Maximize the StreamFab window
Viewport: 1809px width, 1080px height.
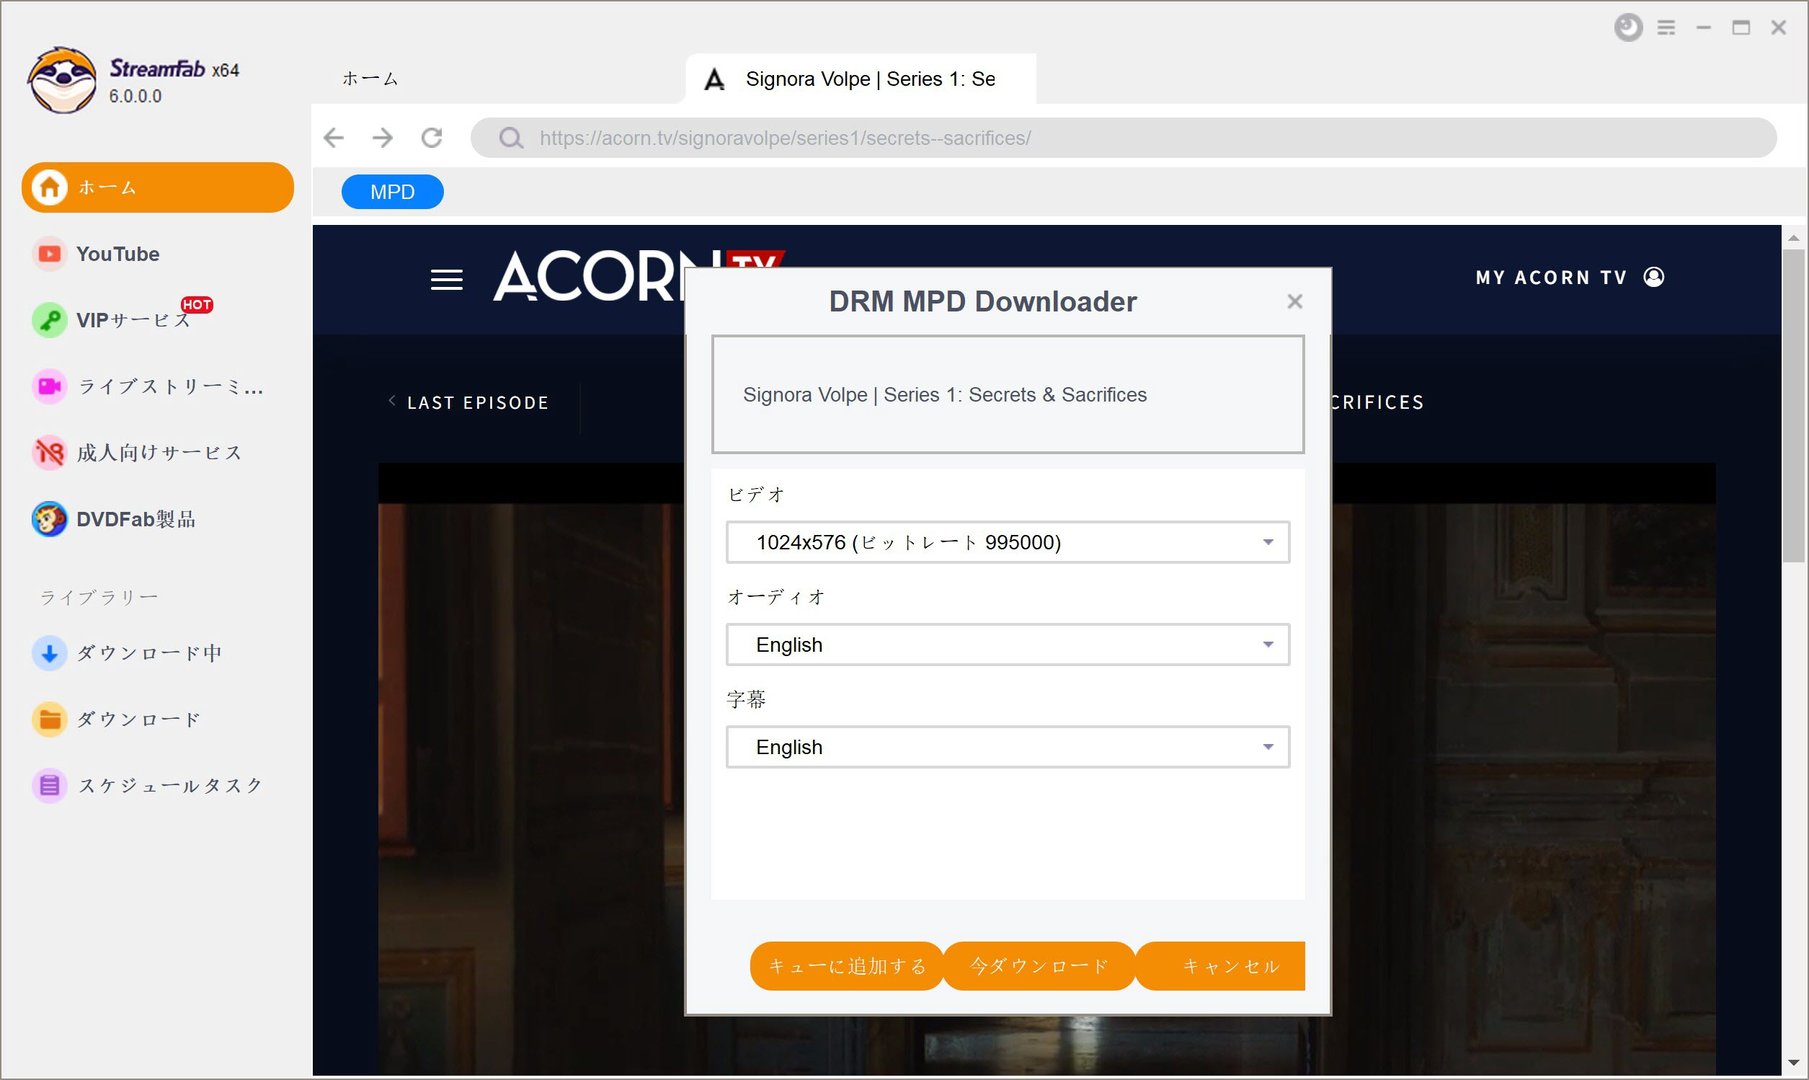pos(1741,28)
